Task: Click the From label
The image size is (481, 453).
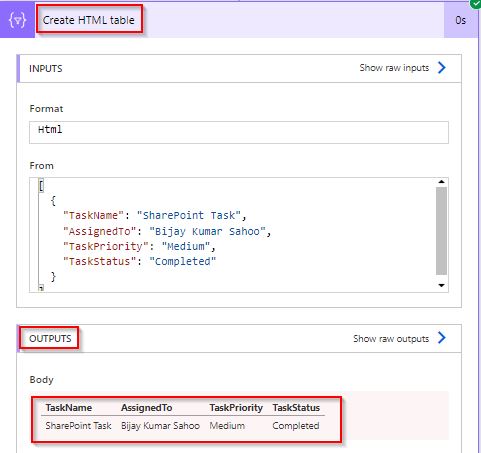Action: coord(41,166)
